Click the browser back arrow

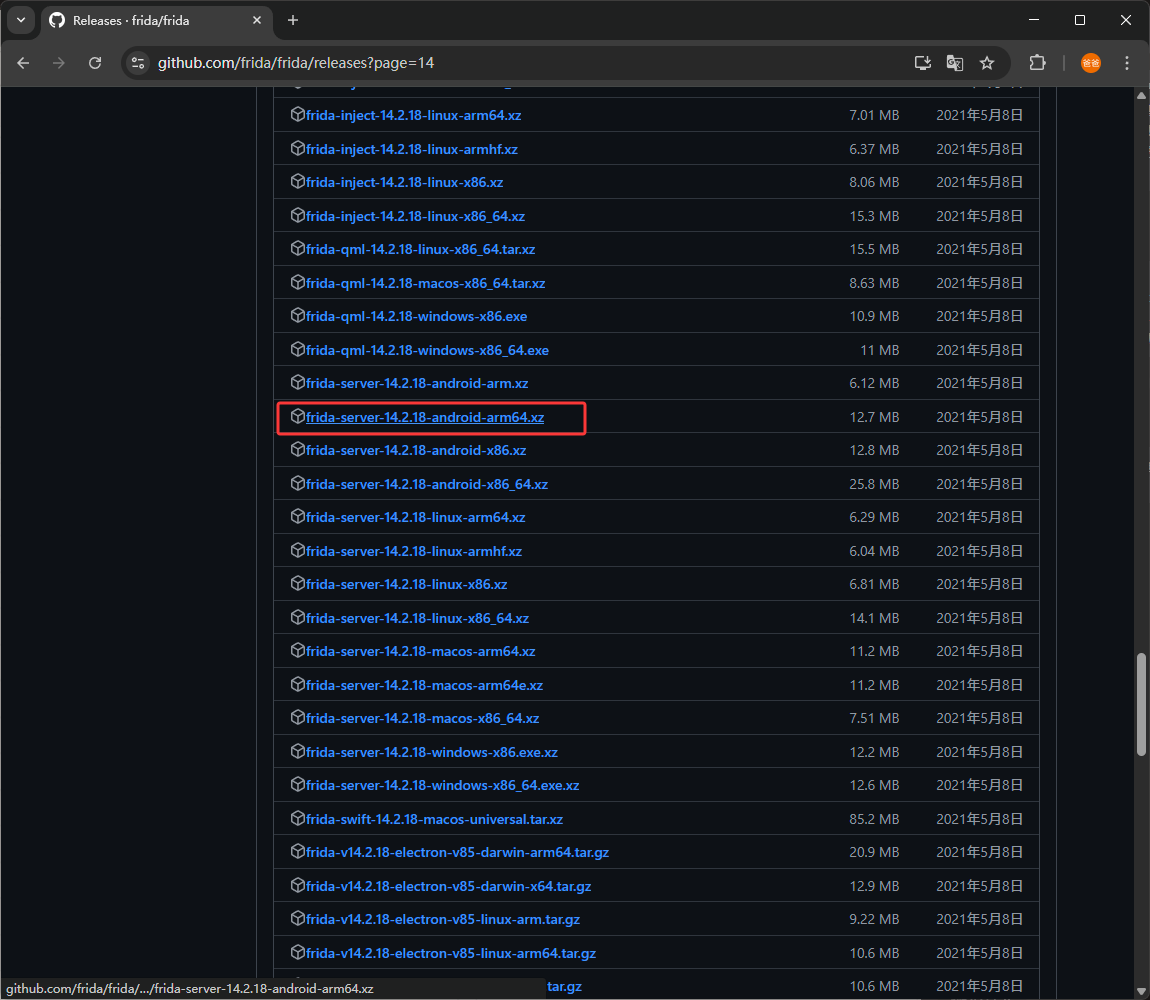[23, 63]
